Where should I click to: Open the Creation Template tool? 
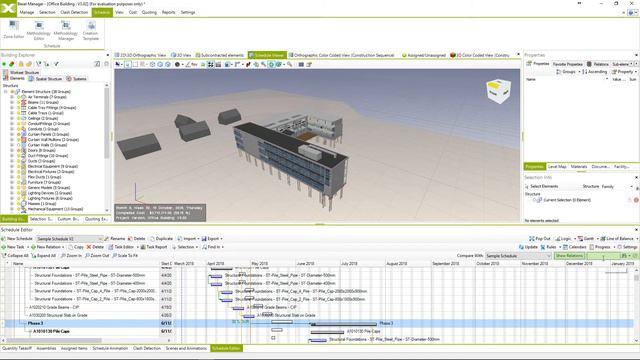(91, 31)
